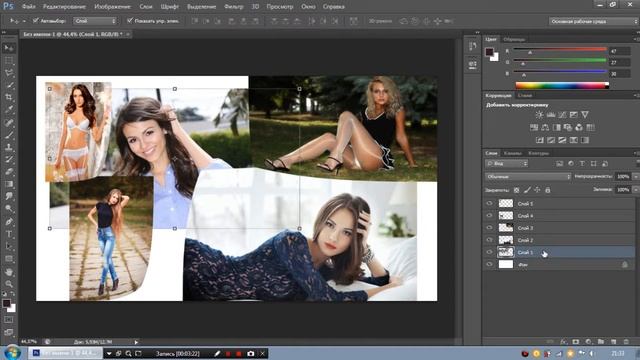Add a Brightness/Contrast adjustment
The height and width of the screenshot is (360, 640).
539,115
